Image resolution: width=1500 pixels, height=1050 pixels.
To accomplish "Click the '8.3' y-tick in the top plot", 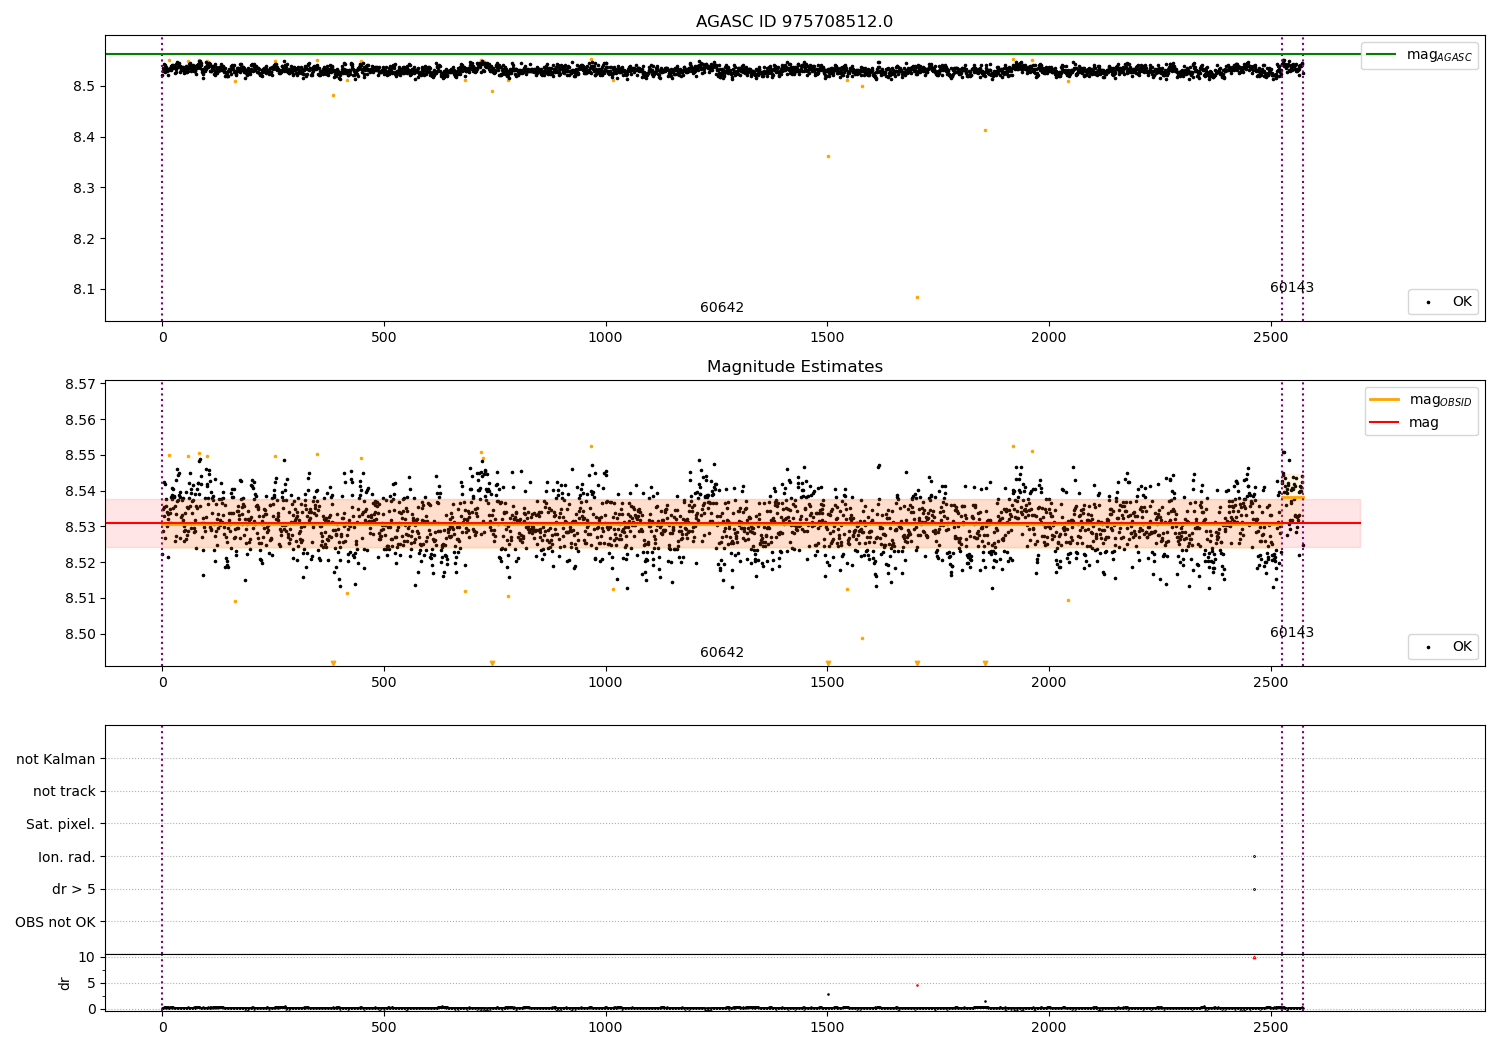I will (84, 188).
